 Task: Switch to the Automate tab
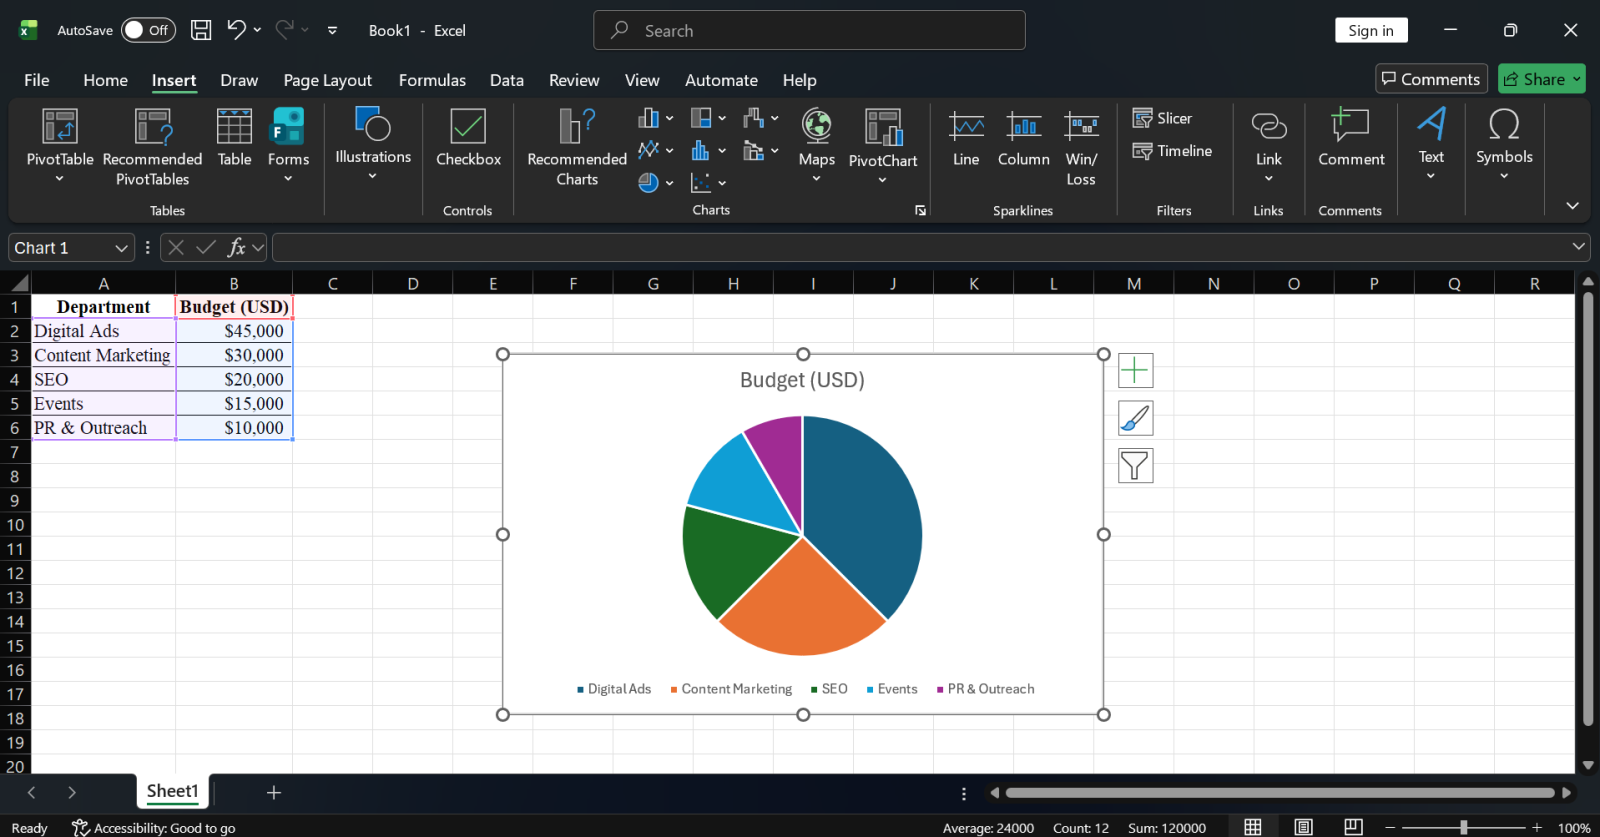click(x=721, y=80)
